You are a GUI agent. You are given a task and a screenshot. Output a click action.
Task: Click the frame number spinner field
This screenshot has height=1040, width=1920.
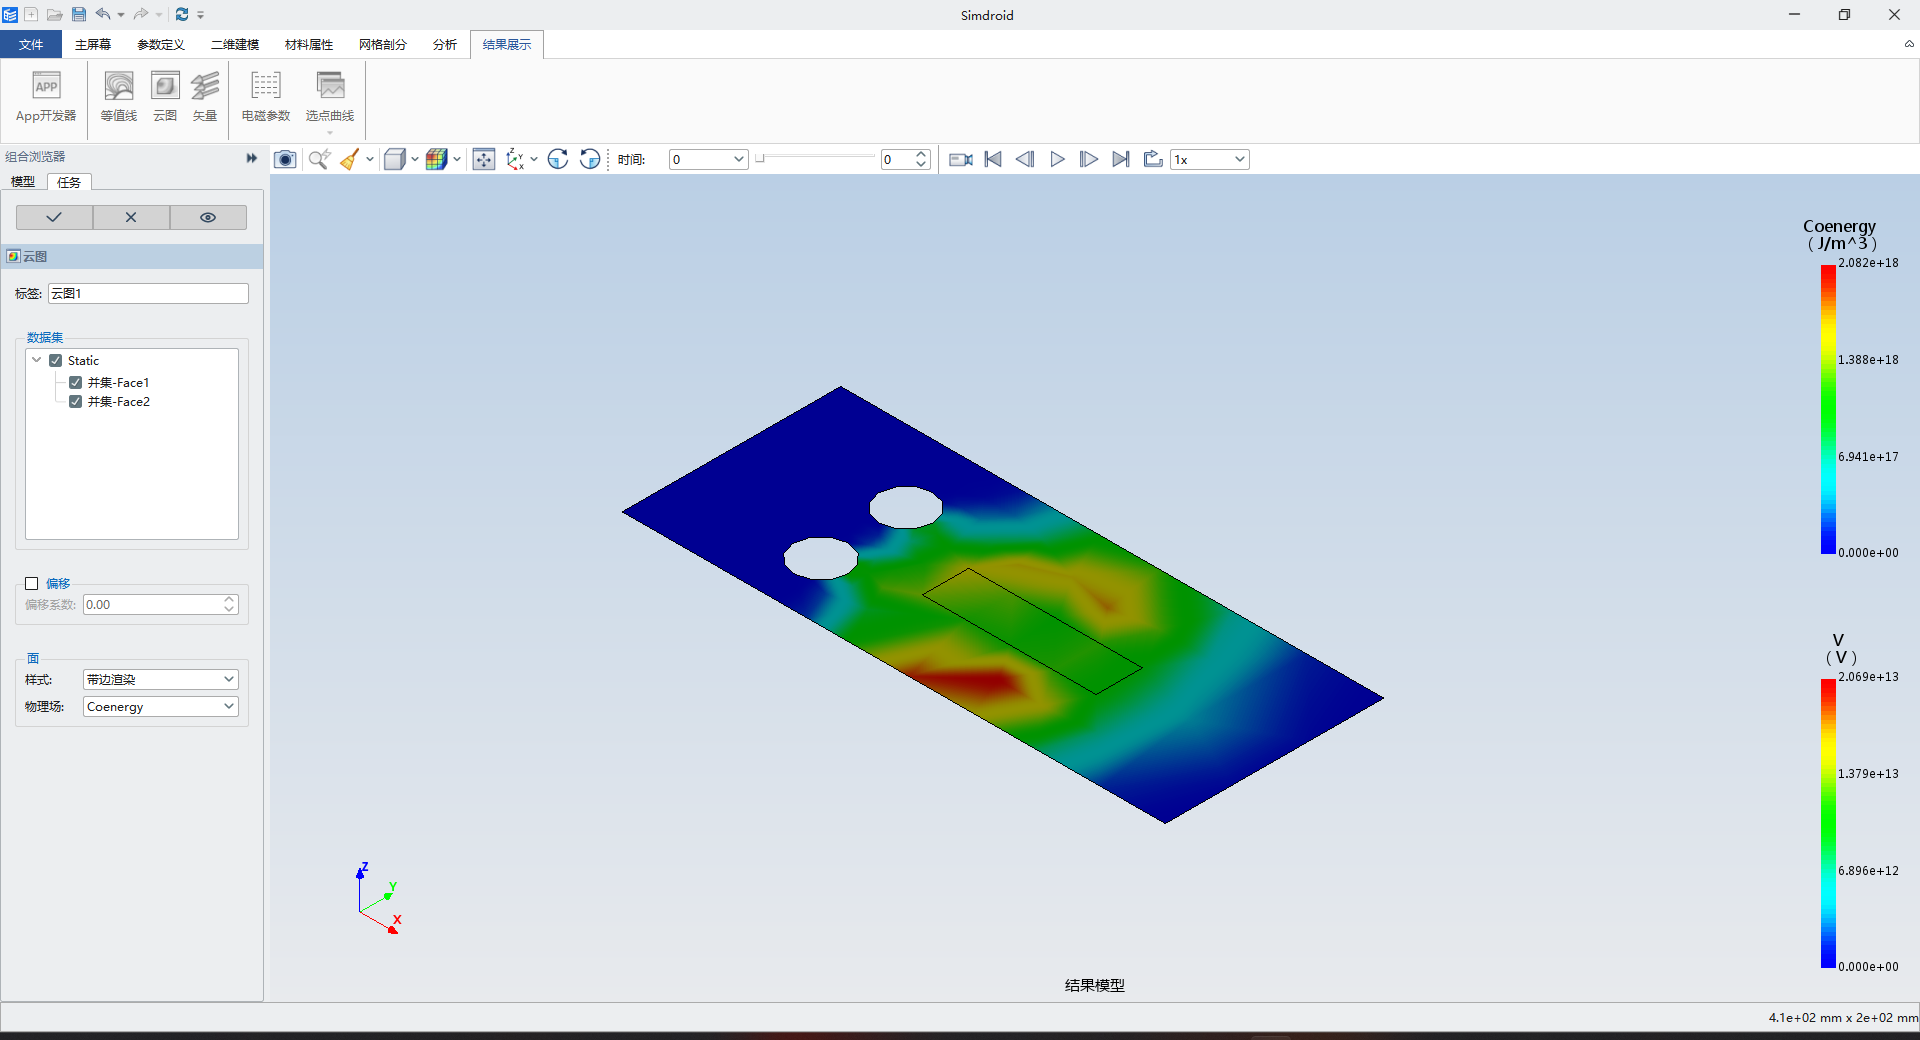906,159
